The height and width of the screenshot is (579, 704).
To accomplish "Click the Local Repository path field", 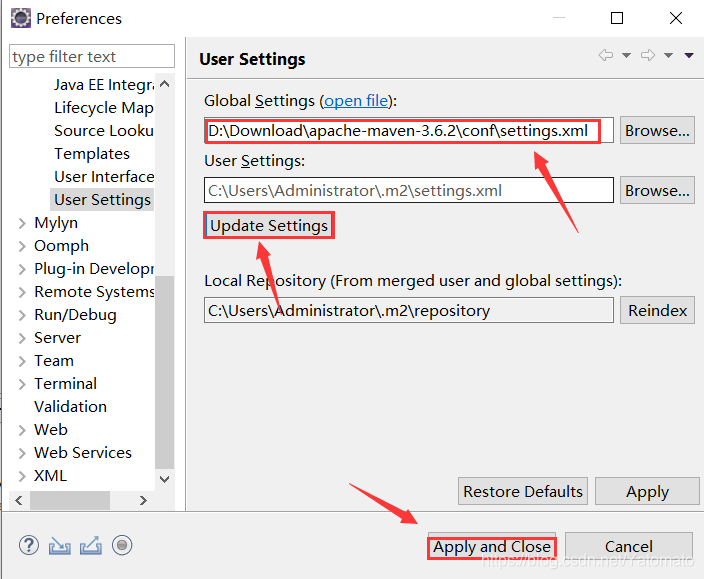I will click(x=409, y=310).
